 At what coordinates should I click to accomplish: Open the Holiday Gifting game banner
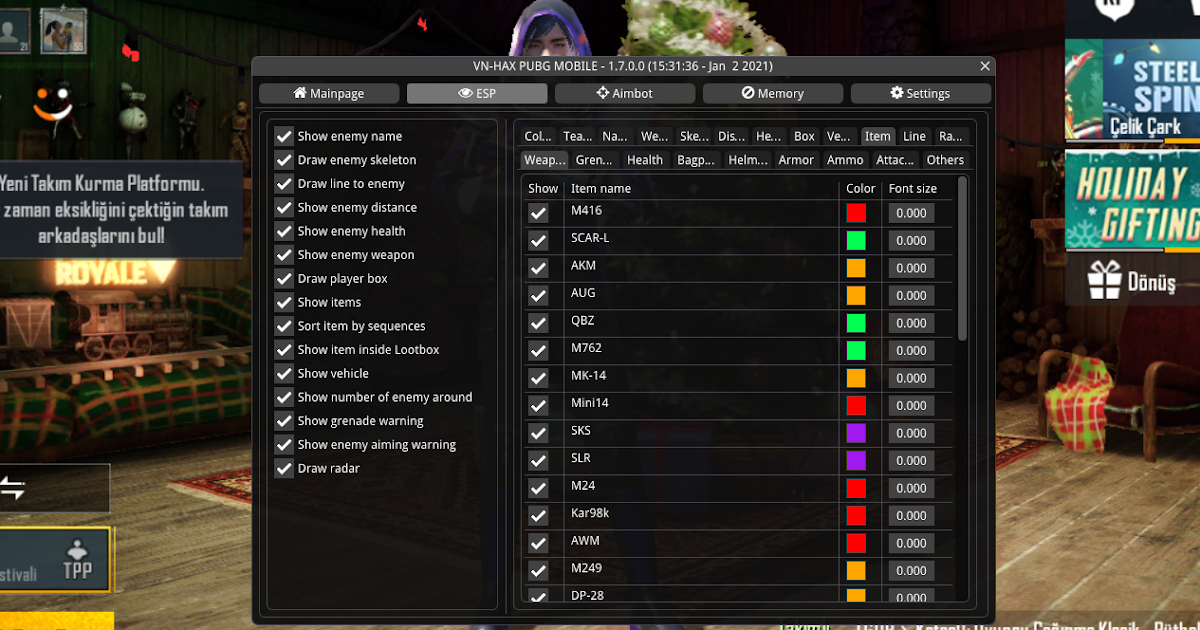(1132, 198)
